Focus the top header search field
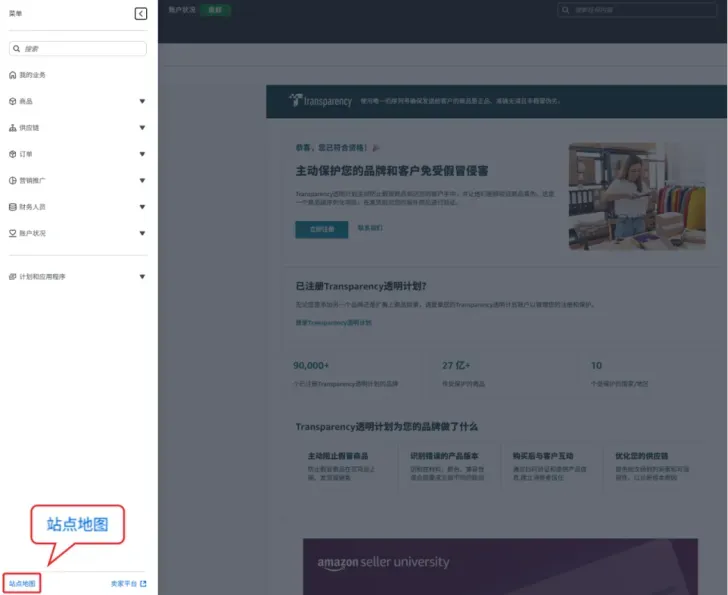 (637, 10)
